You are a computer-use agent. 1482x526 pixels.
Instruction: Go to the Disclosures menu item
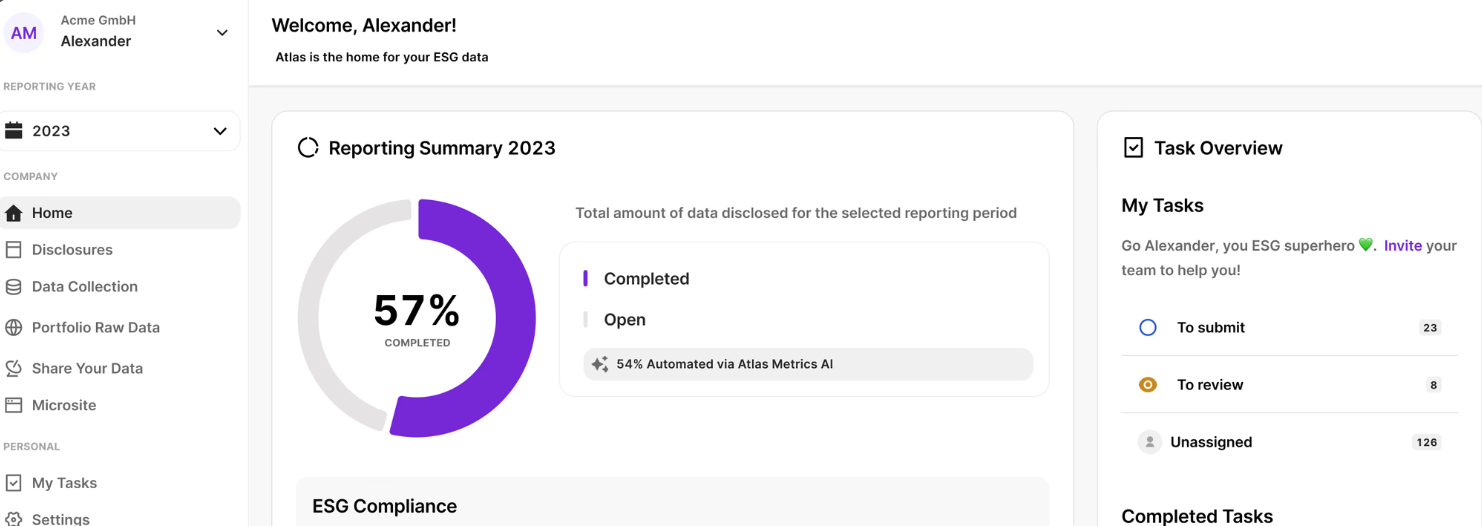(72, 250)
